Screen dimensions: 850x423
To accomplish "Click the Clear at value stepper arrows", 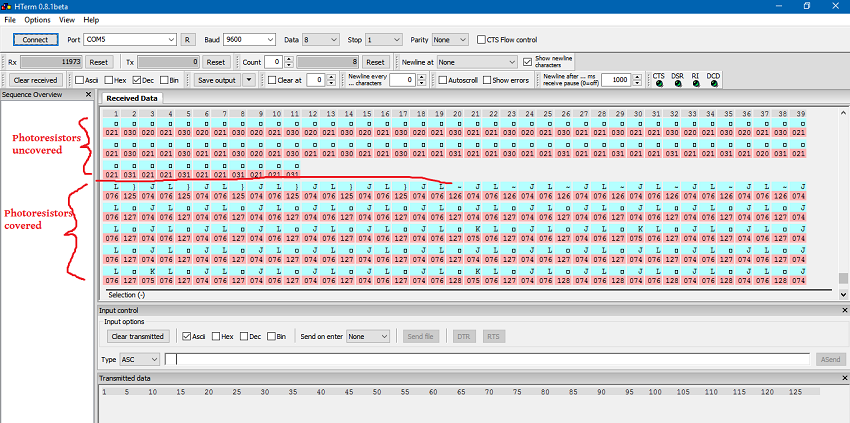I will [331, 80].
